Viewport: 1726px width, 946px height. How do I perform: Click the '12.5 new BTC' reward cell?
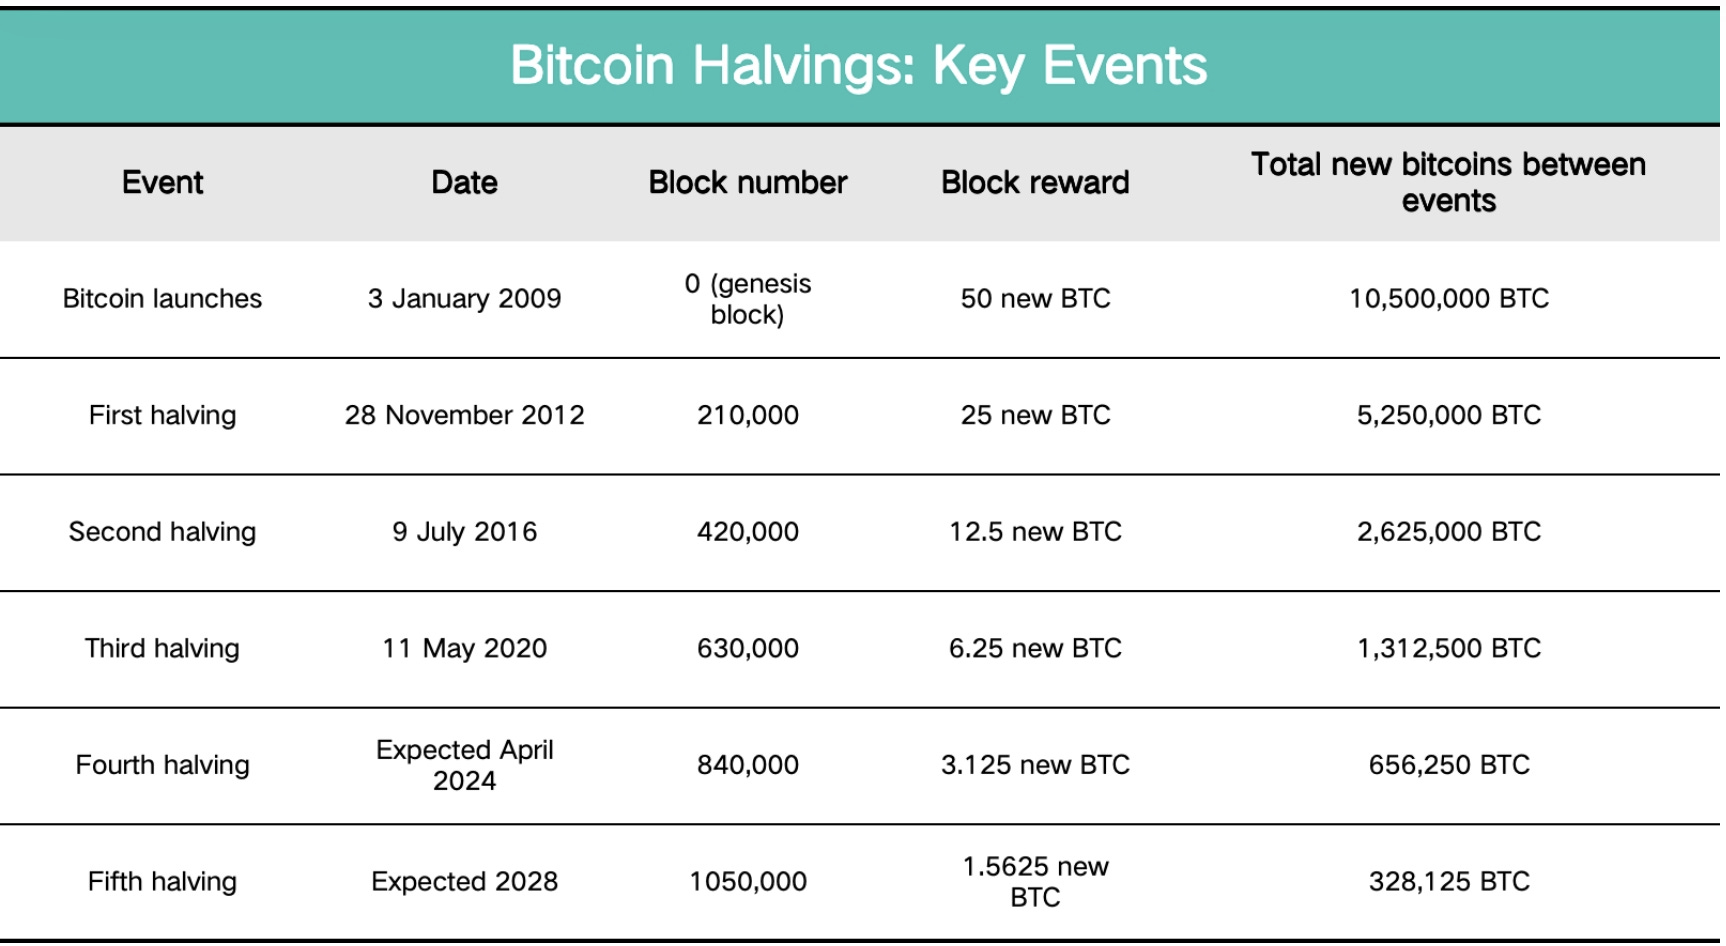click(1035, 532)
